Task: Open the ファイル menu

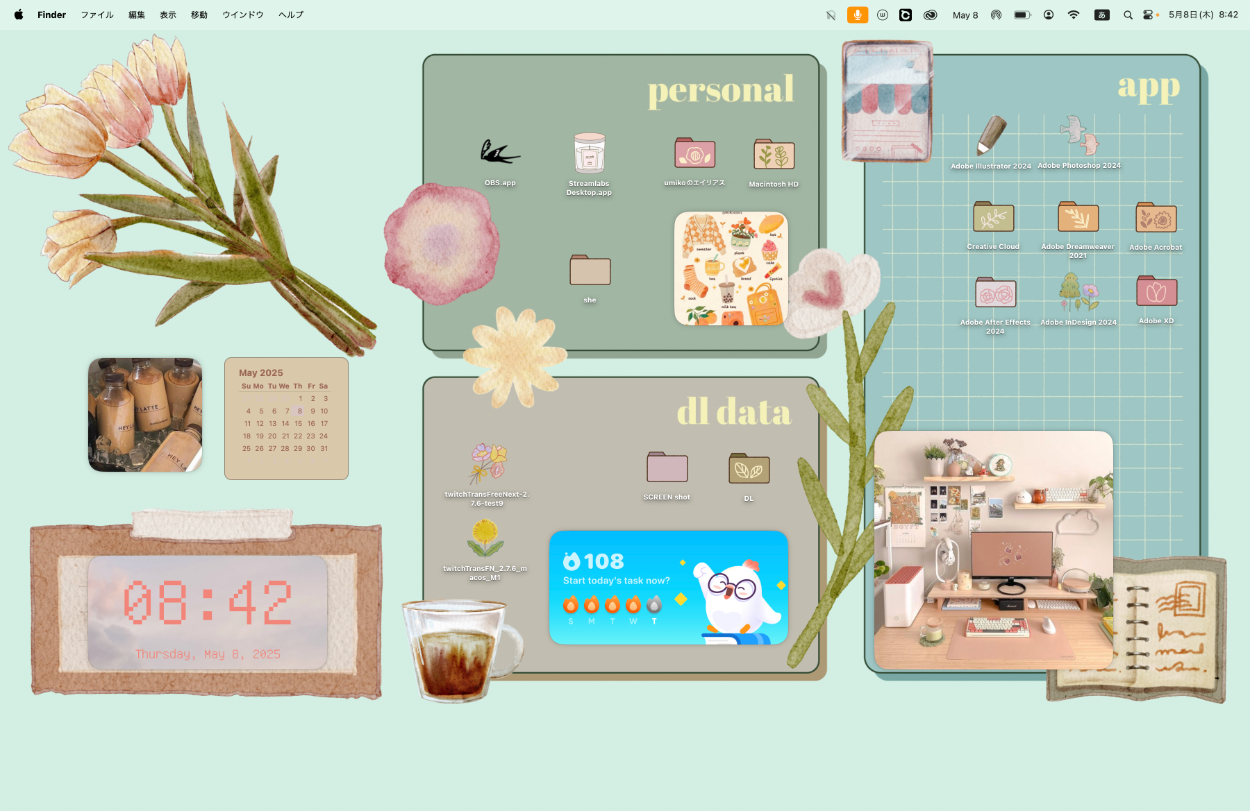Action: pyautogui.click(x=97, y=15)
